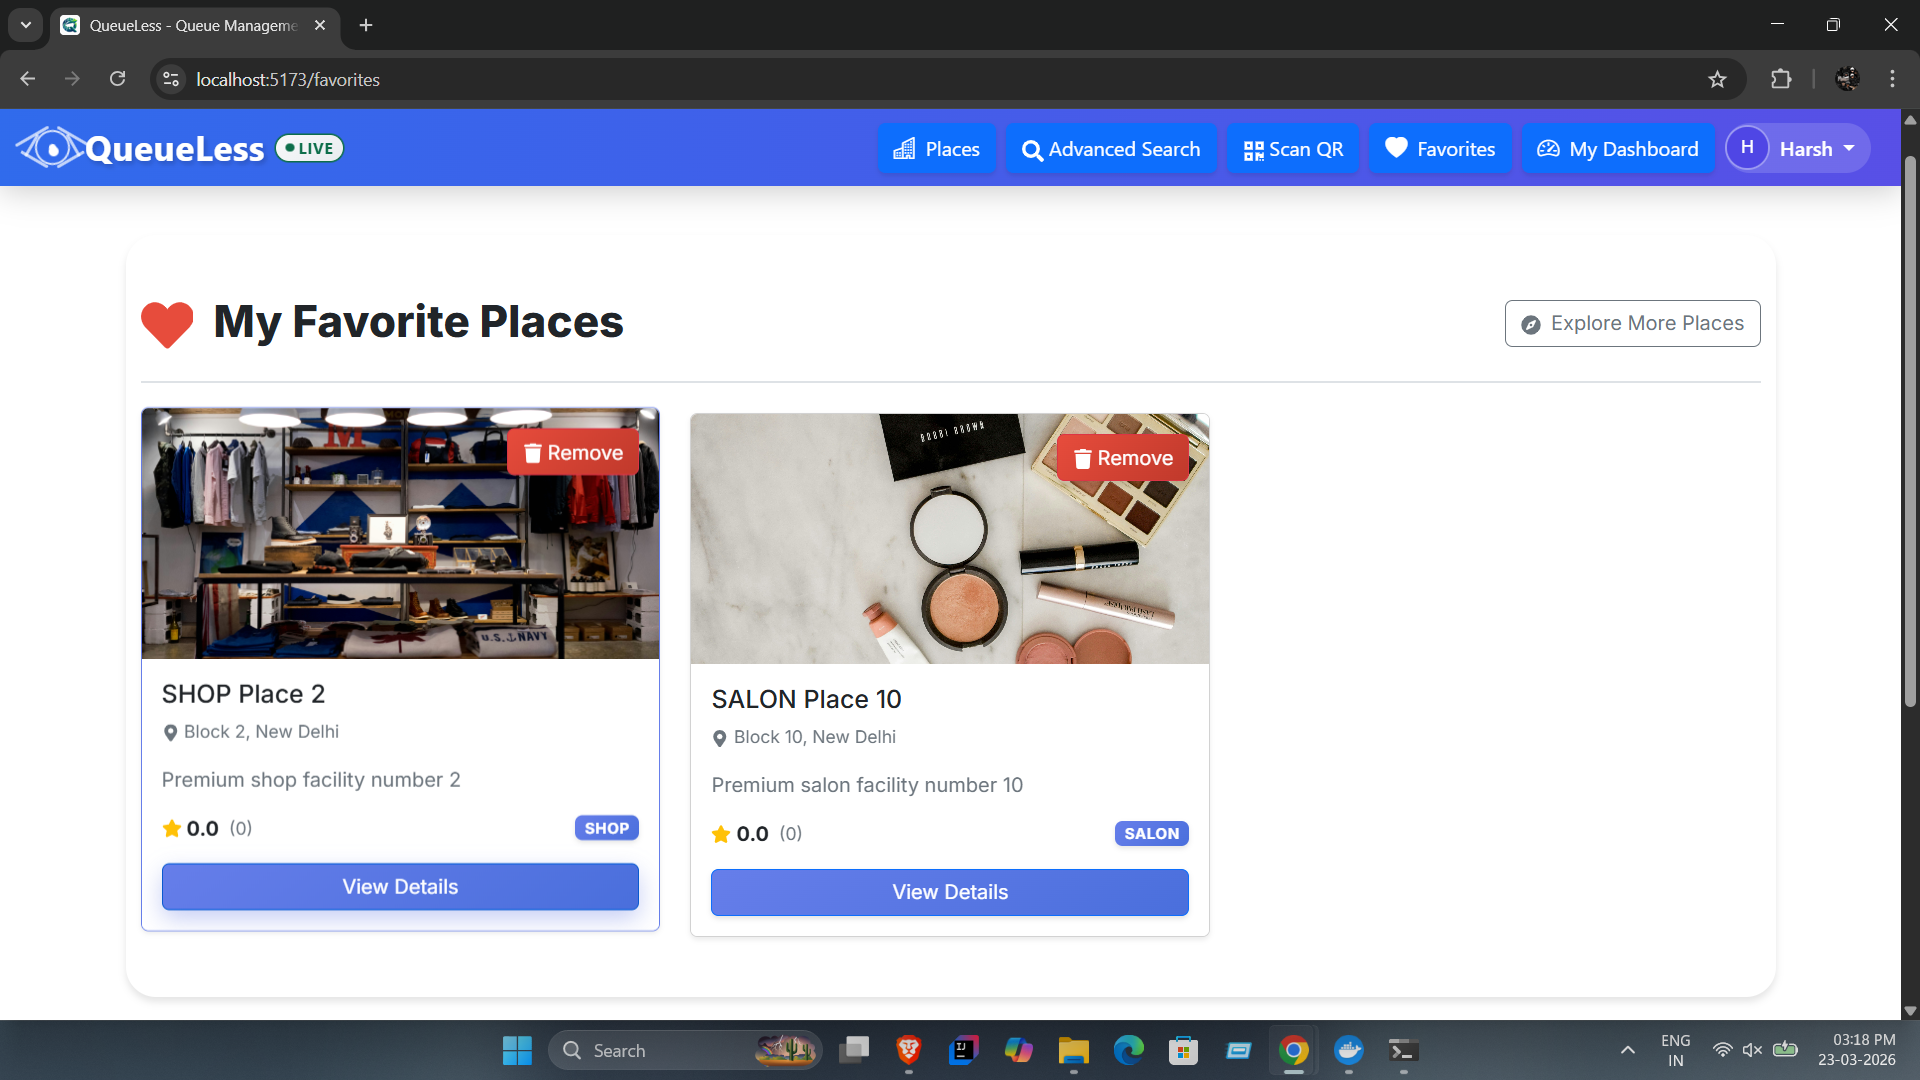The width and height of the screenshot is (1920, 1080).
Task: Open File Explorer from taskbar
Action: coord(1073,1050)
